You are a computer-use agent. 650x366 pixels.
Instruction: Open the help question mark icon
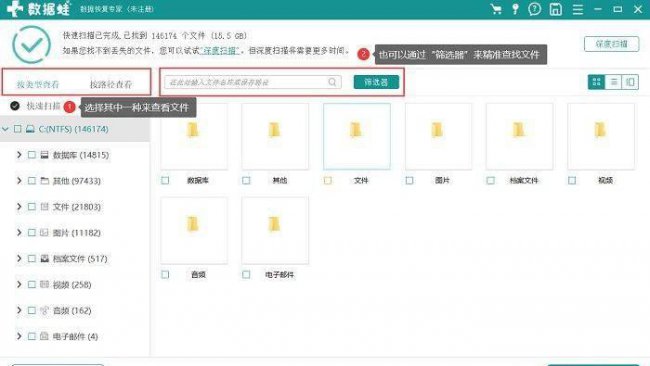click(x=535, y=9)
